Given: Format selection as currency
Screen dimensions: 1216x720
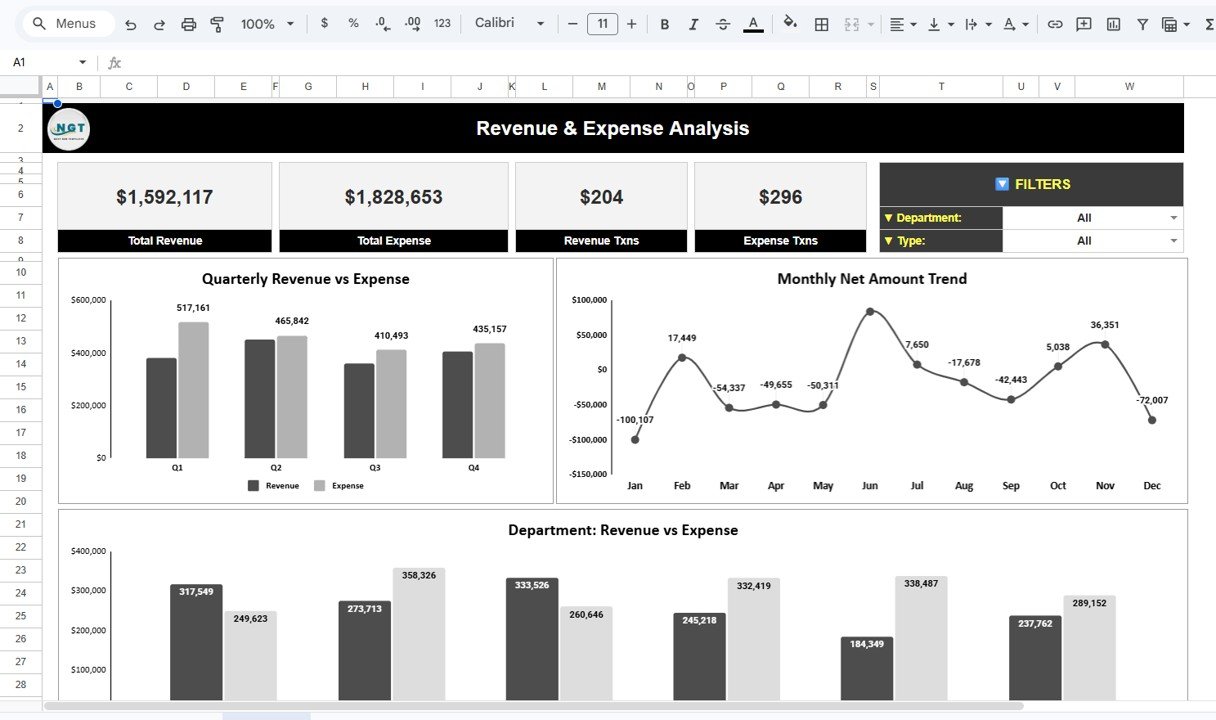Looking at the screenshot, I should 323,23.
